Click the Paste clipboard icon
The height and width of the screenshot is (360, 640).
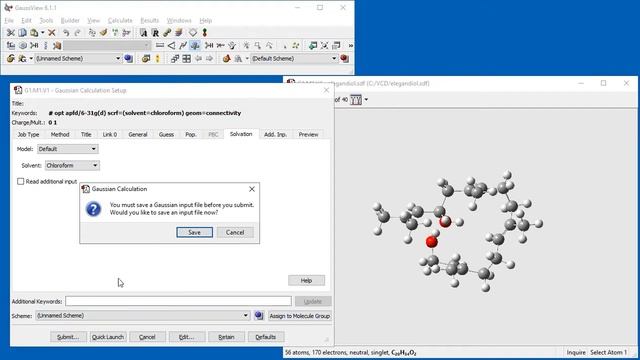[x=34, y=33]
